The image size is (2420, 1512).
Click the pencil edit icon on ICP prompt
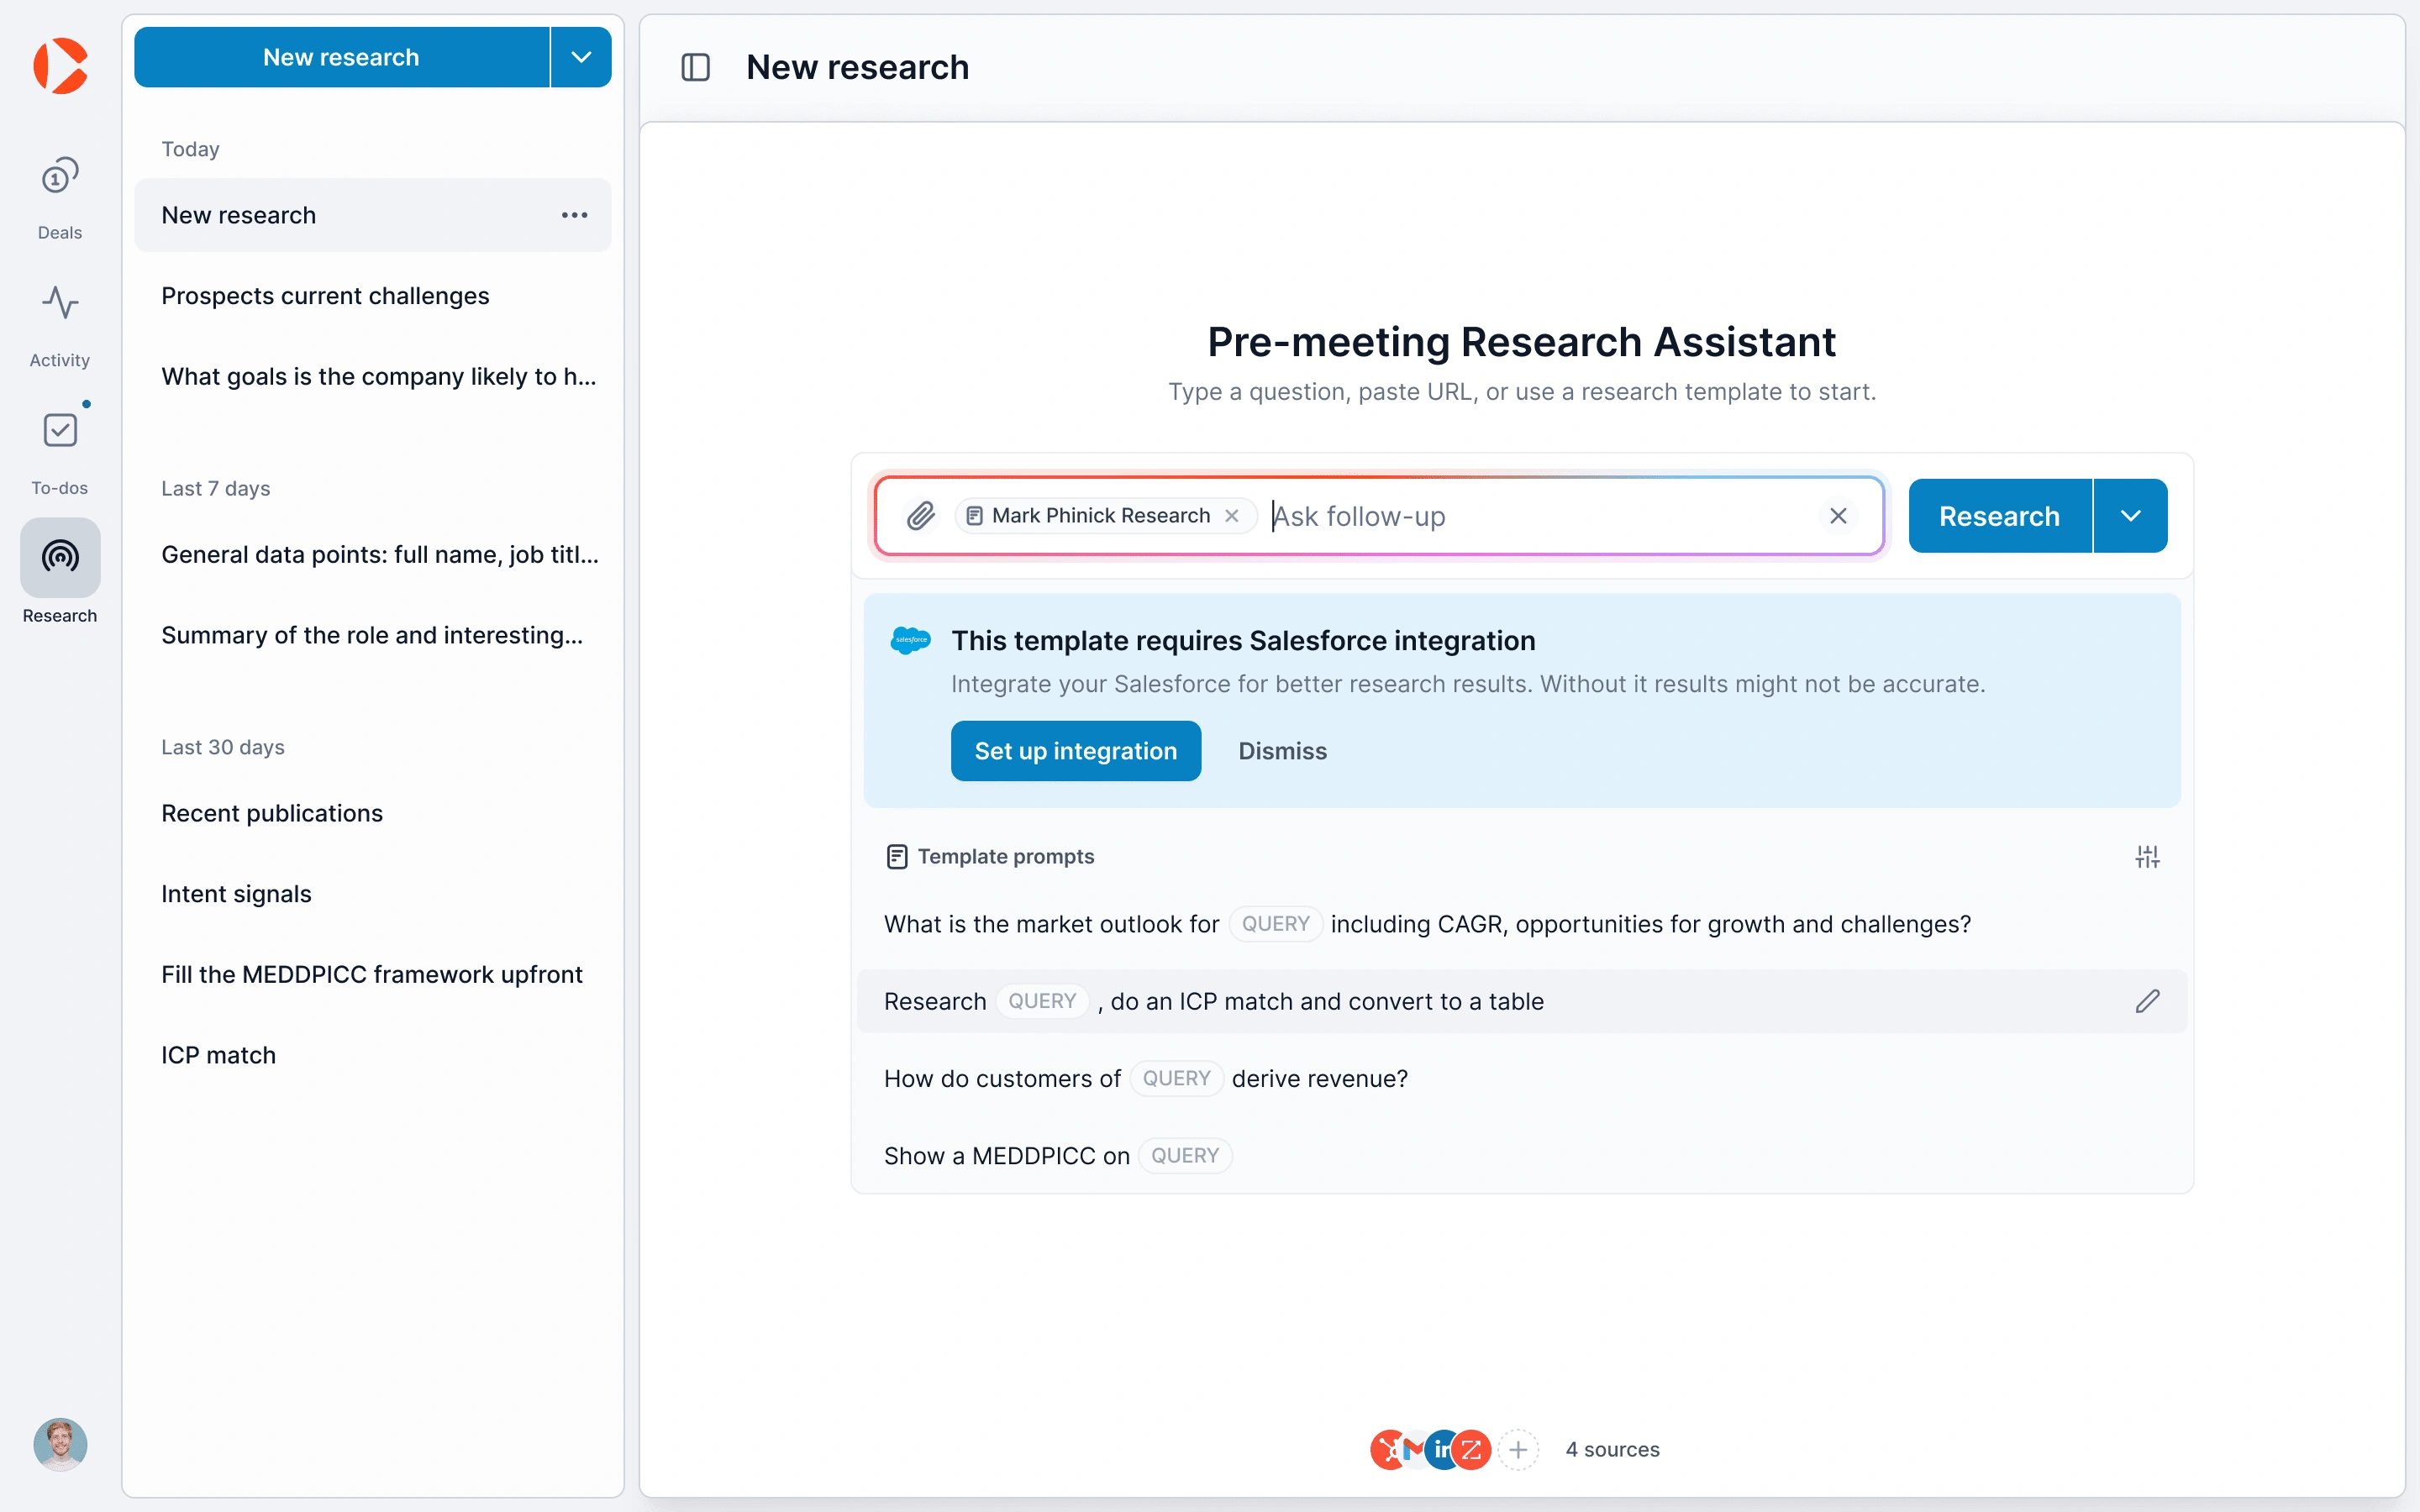tap(2147, 1001)
